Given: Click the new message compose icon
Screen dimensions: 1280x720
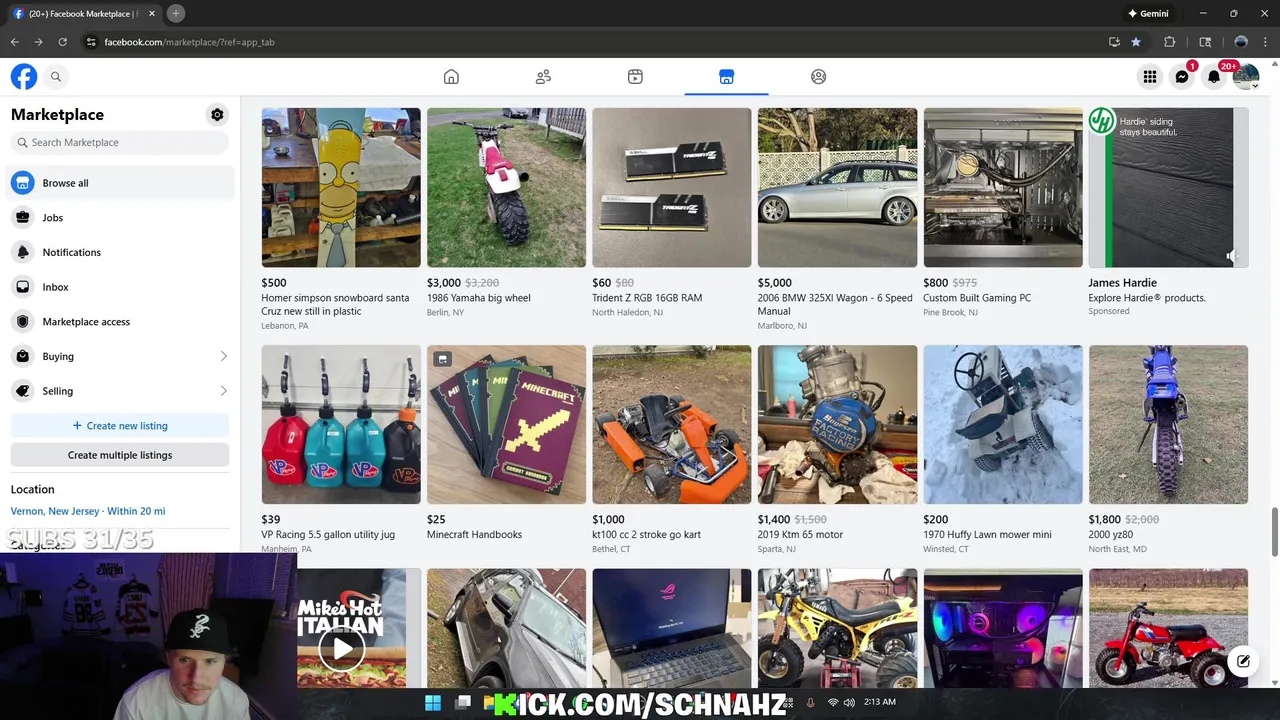Looking at the screenshot, I should tap(1243, 661).
